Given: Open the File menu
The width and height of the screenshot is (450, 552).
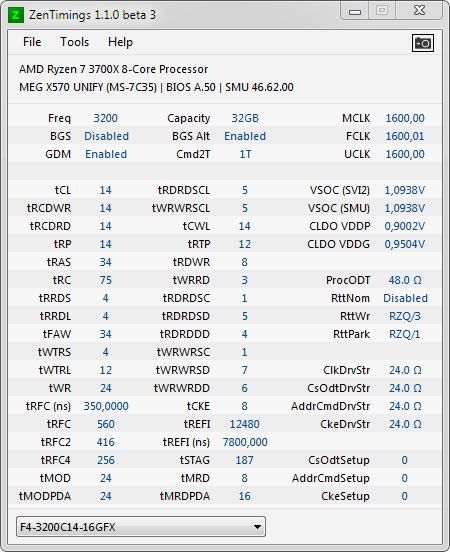Looking at the screenshot, I should coord(32,42).
